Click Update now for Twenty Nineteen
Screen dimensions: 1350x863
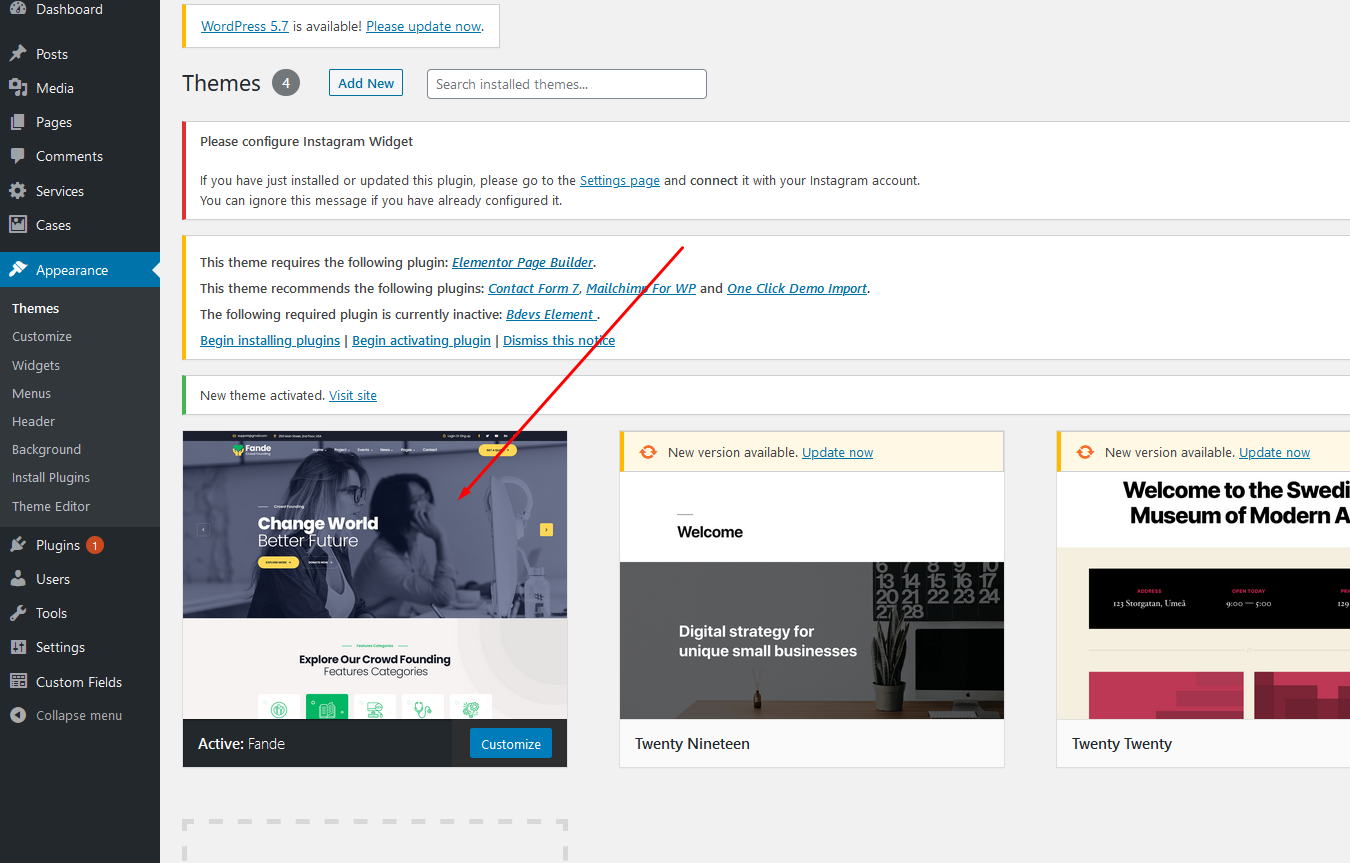(x=838, y=452)
